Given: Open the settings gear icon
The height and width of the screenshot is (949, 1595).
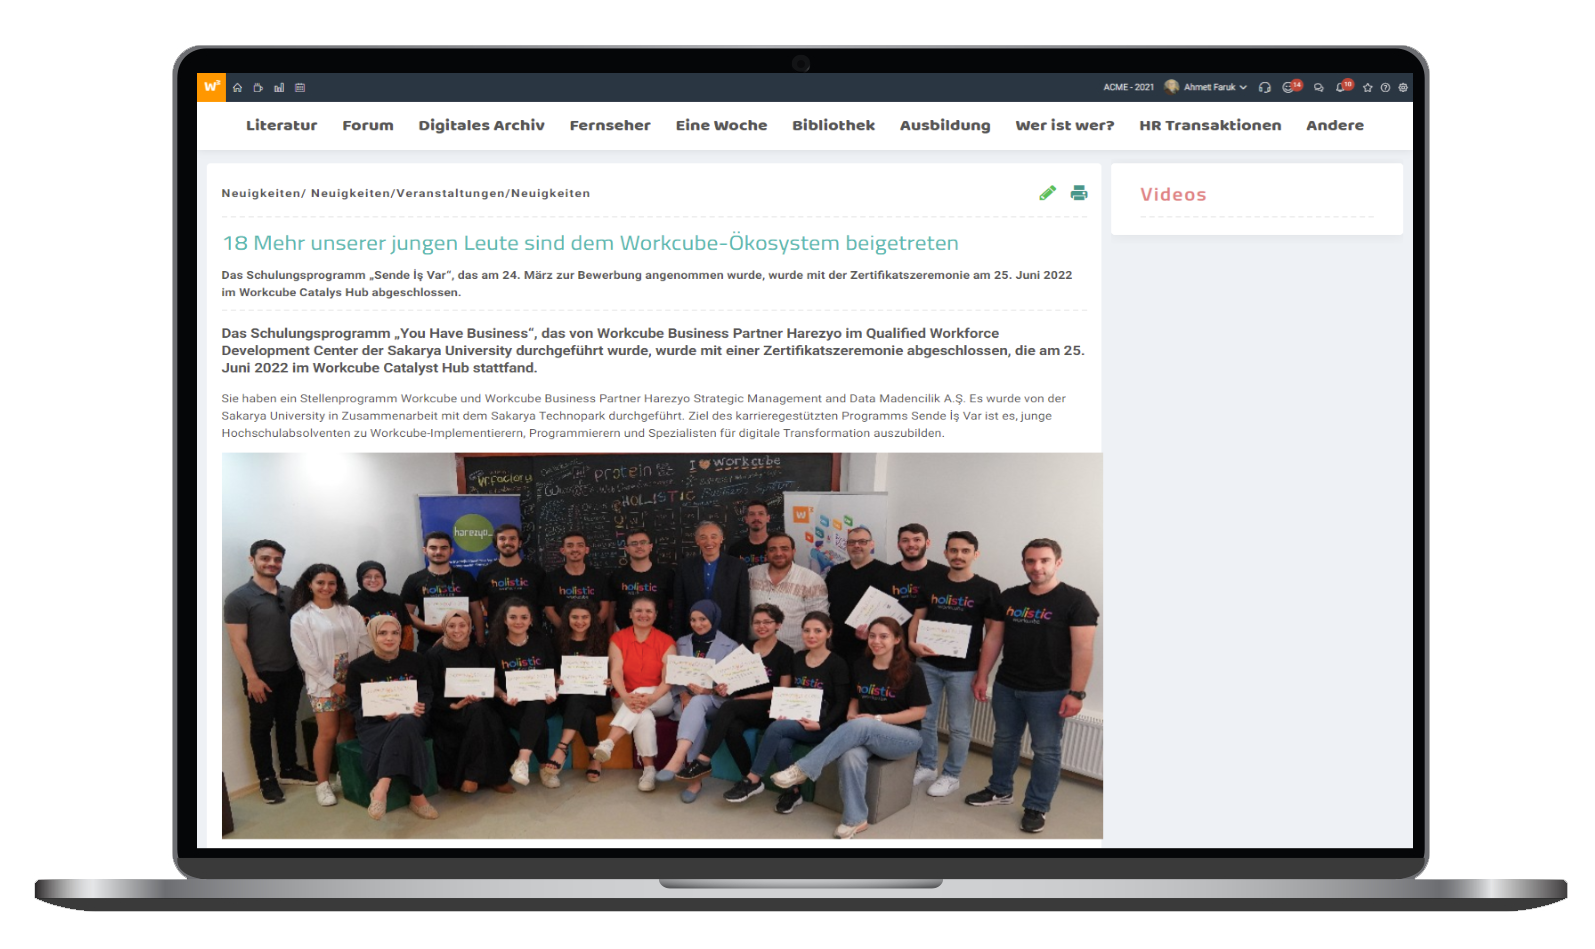Looking at the screenshot, I should pyautogui.click(x=1403, y=87).
